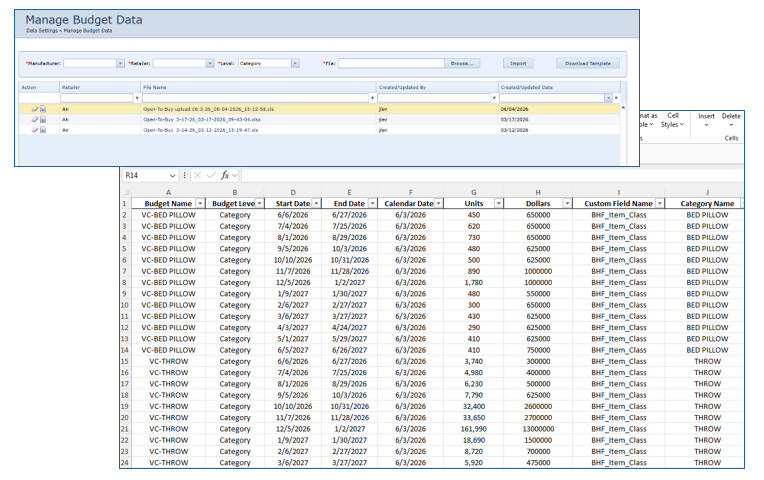The width and height of the screenshot is (764, 480).
Task: Expand the Excel formula bar chevron
Action: click(x=235, y=175)
